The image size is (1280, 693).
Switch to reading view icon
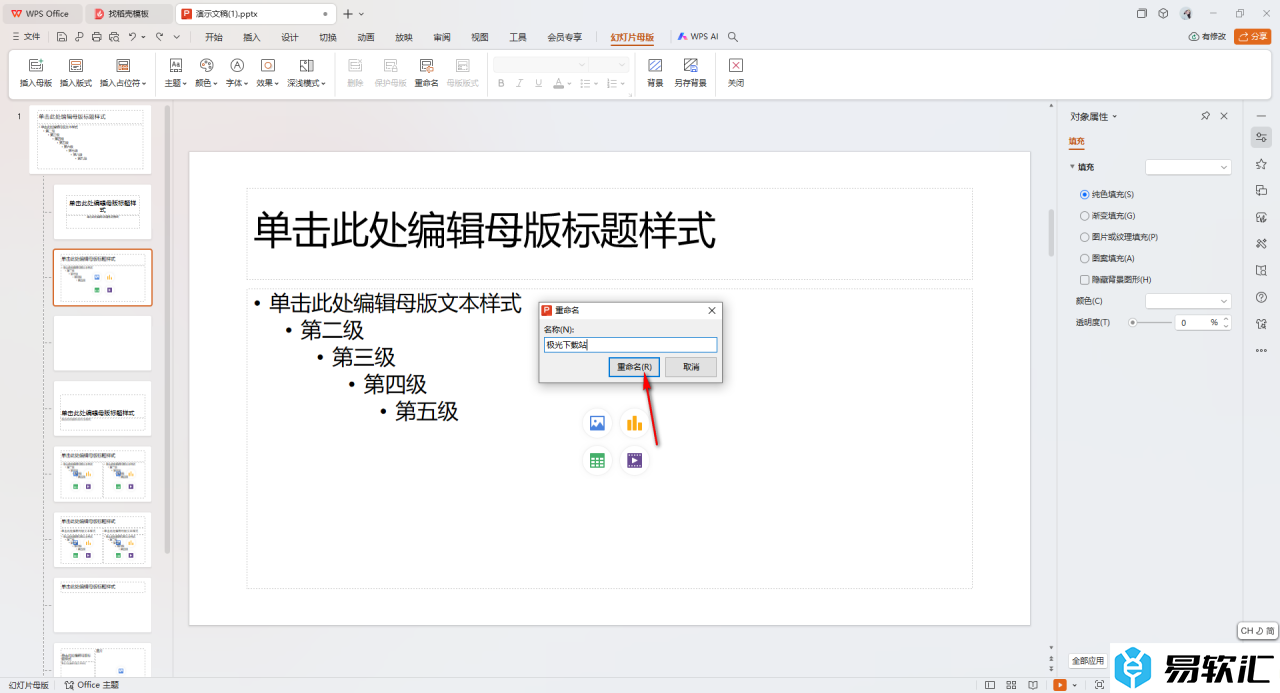coord(1033,685)
